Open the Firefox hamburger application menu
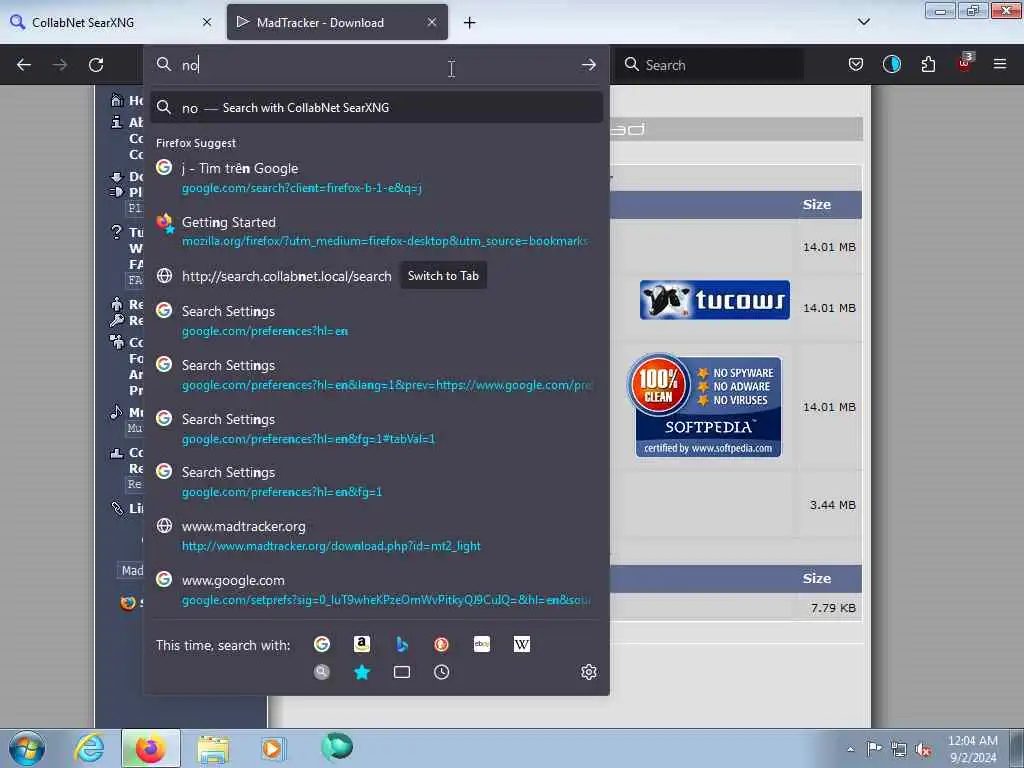The width and height of the screenshot is (1024, 768). 1000,65
